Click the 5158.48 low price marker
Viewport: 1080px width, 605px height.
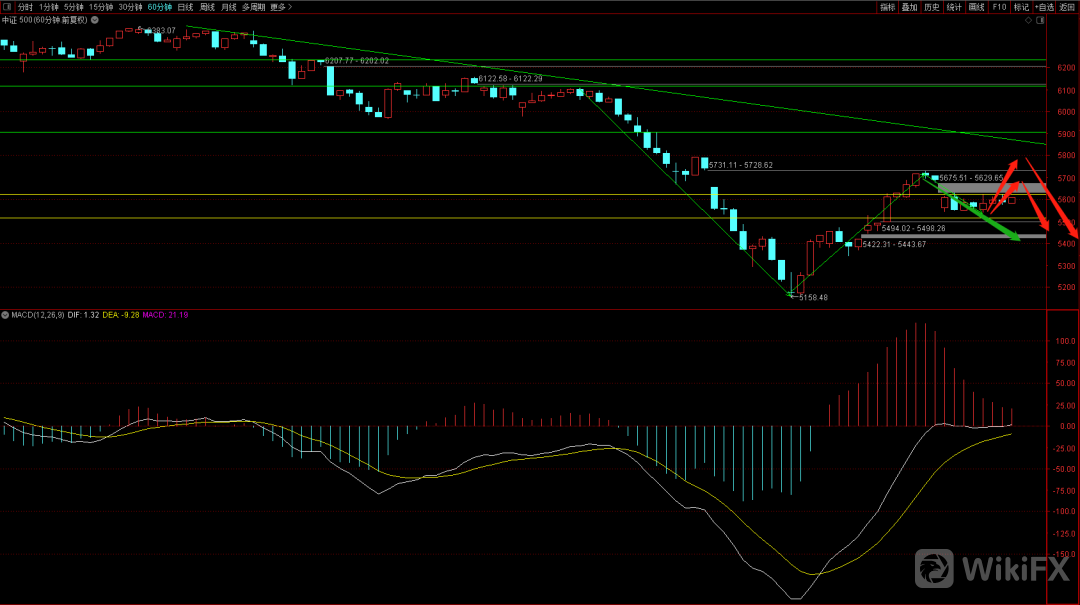pos(812,297)
